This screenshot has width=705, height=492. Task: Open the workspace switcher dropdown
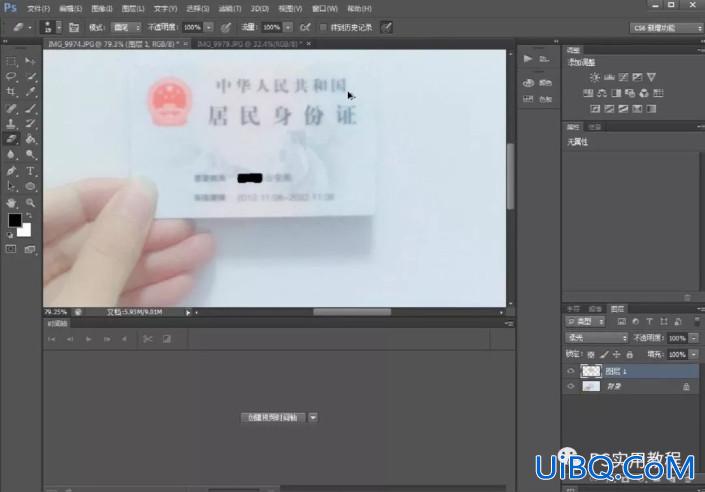pos(665,28)
